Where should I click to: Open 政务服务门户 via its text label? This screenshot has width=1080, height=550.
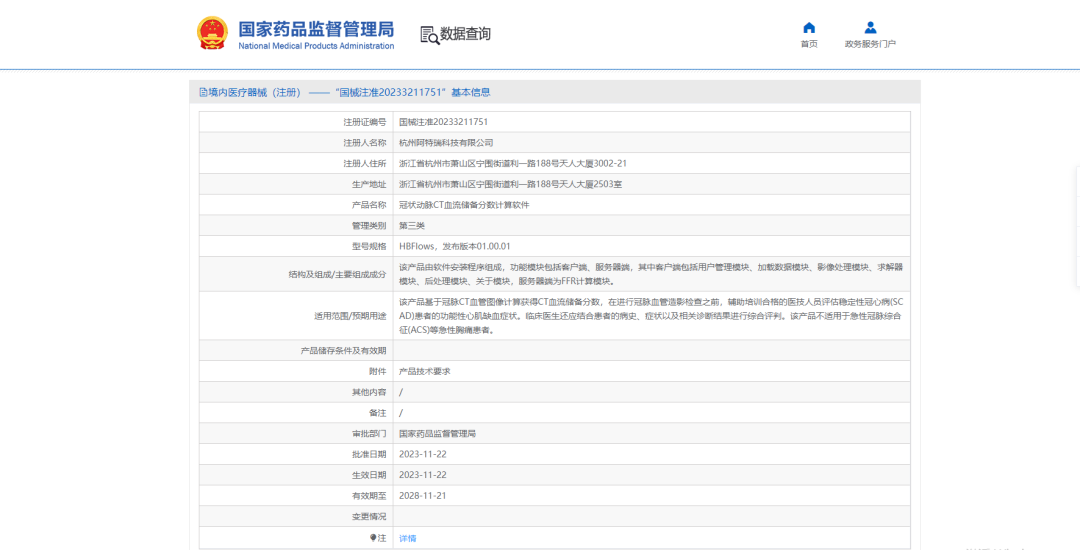pos(870,44)
